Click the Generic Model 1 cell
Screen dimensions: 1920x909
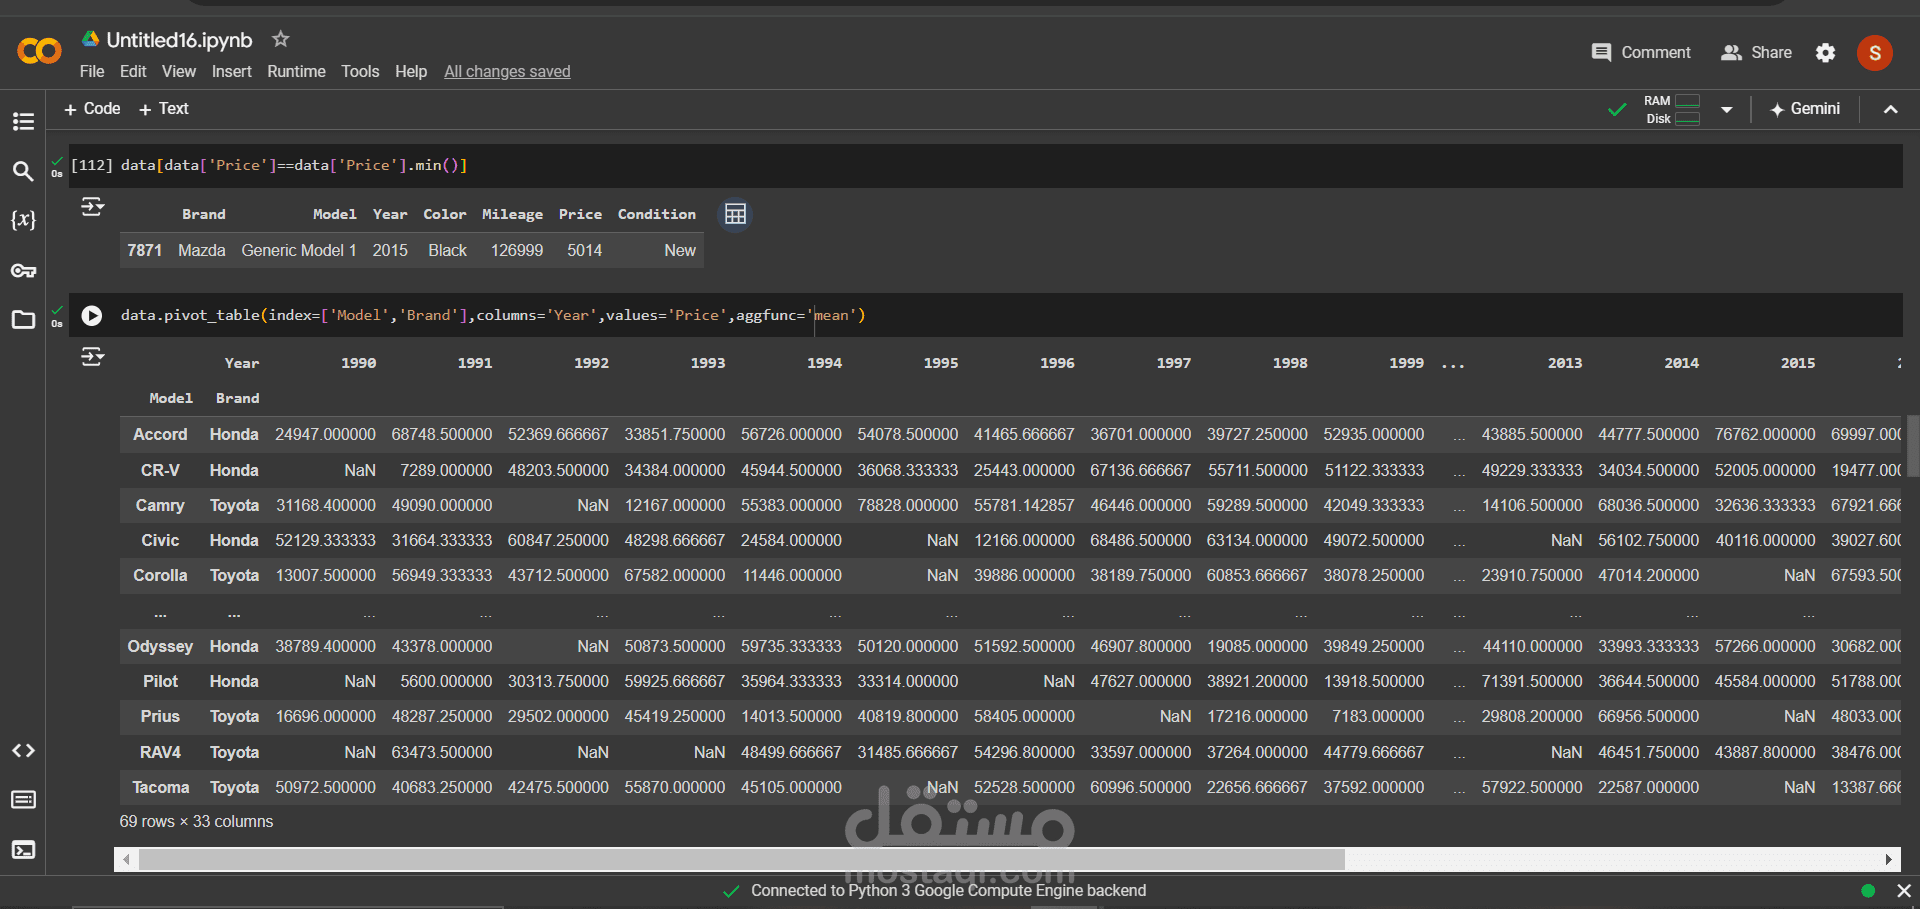[299, 251]
